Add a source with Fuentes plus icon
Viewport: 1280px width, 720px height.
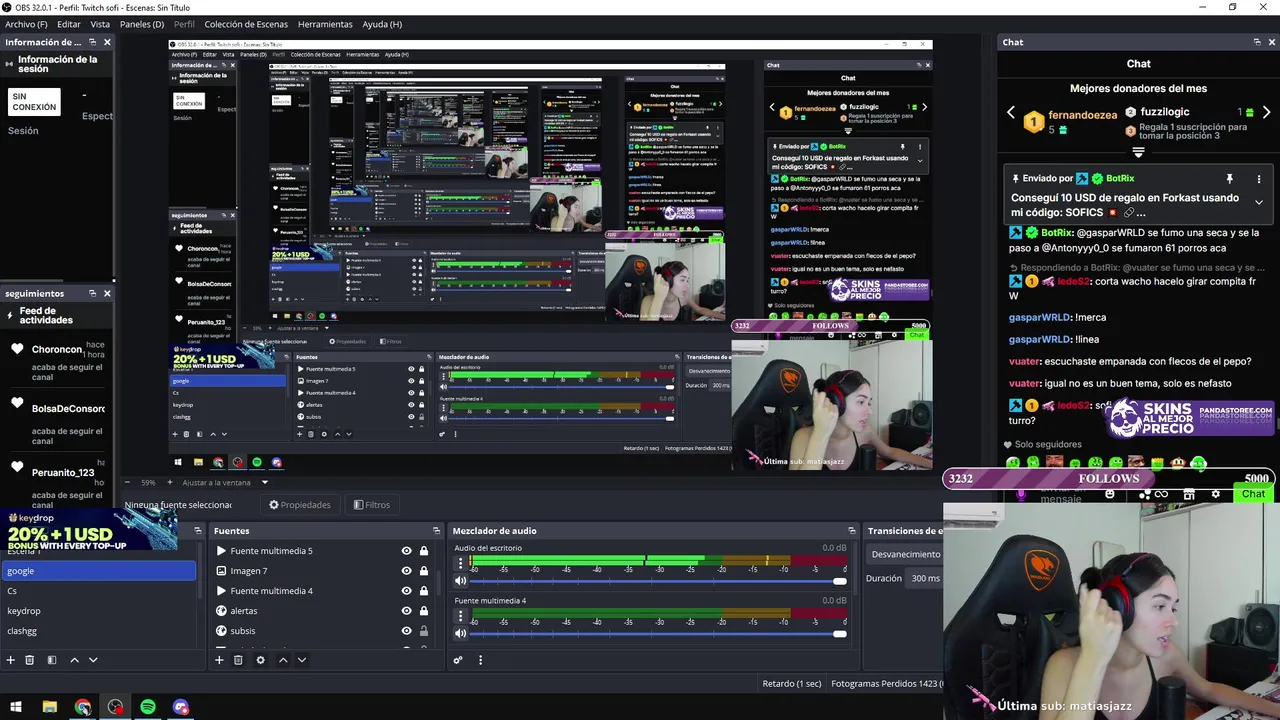point(219,660)
